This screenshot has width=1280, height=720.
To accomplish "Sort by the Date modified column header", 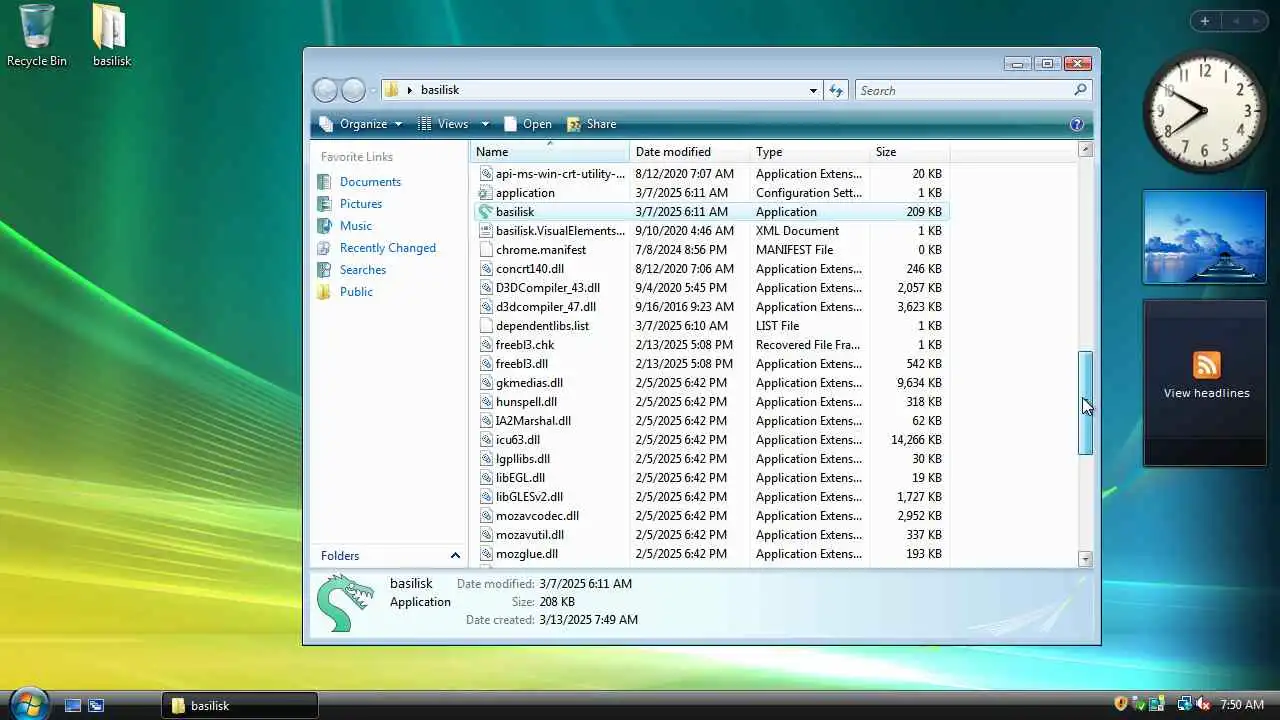I will coord(690,152).
